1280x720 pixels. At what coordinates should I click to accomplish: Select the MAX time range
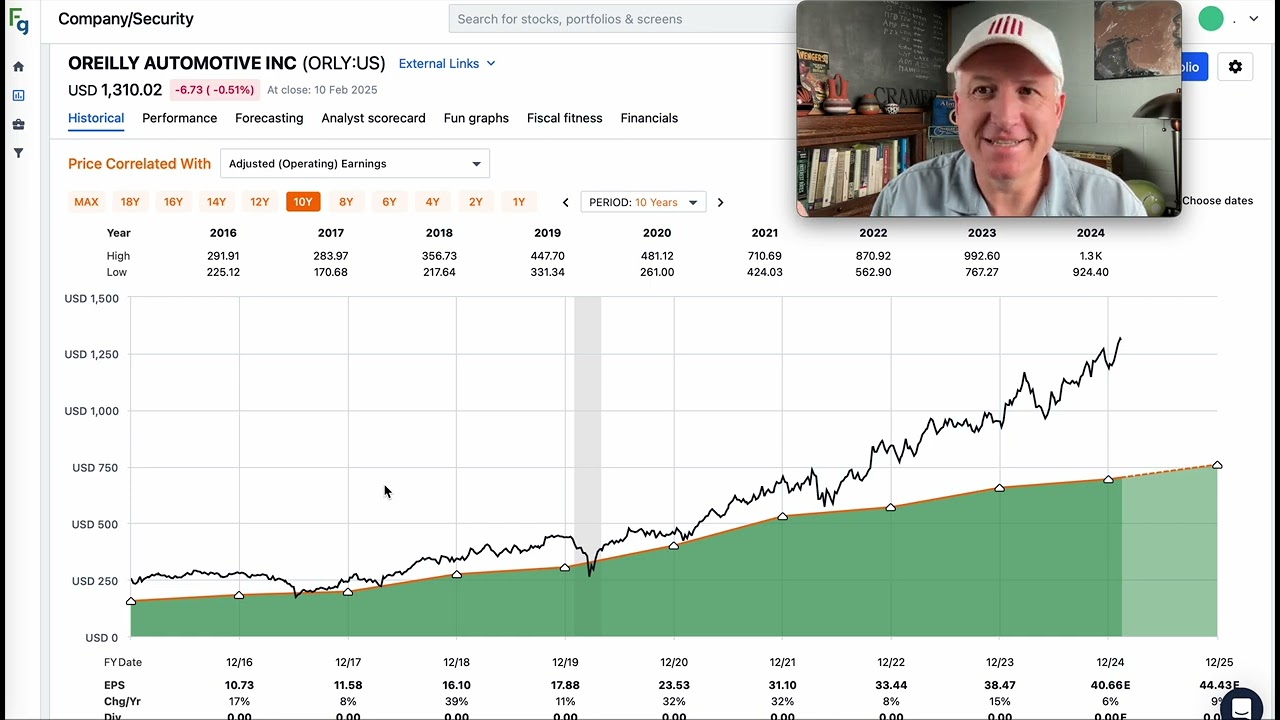point(86,202)
